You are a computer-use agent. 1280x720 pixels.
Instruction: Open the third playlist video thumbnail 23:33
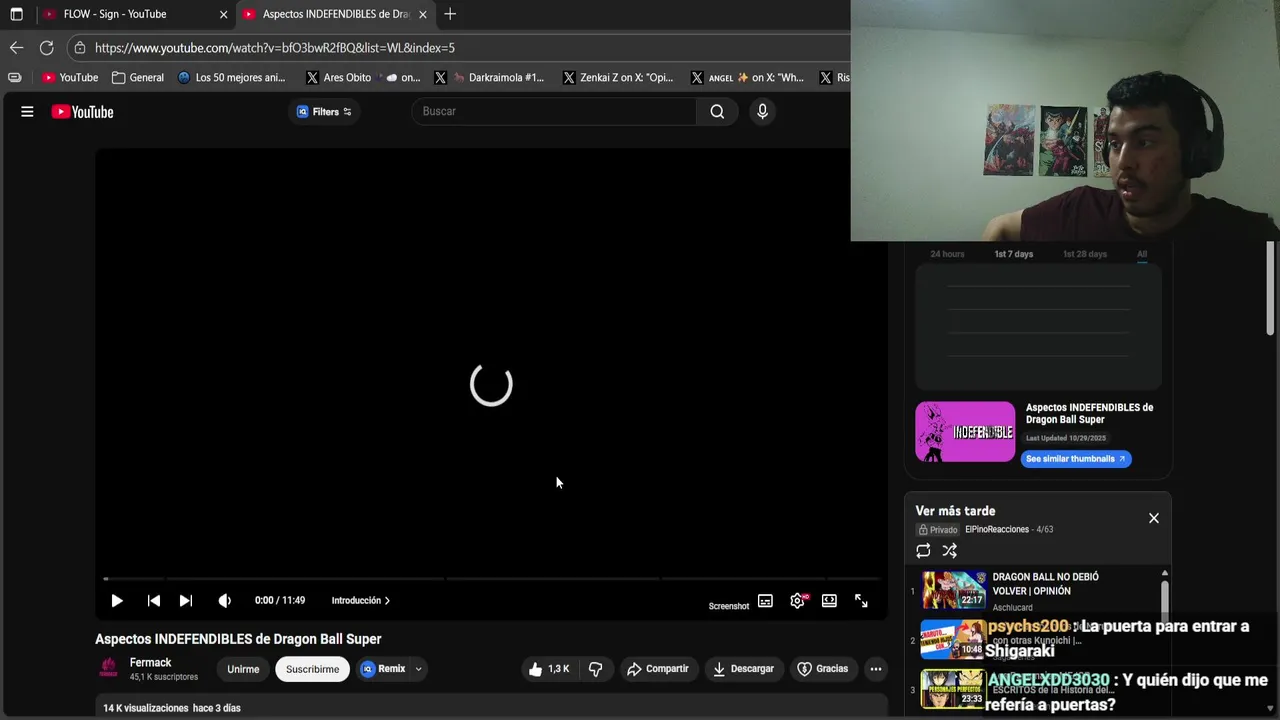pos(953,690)
